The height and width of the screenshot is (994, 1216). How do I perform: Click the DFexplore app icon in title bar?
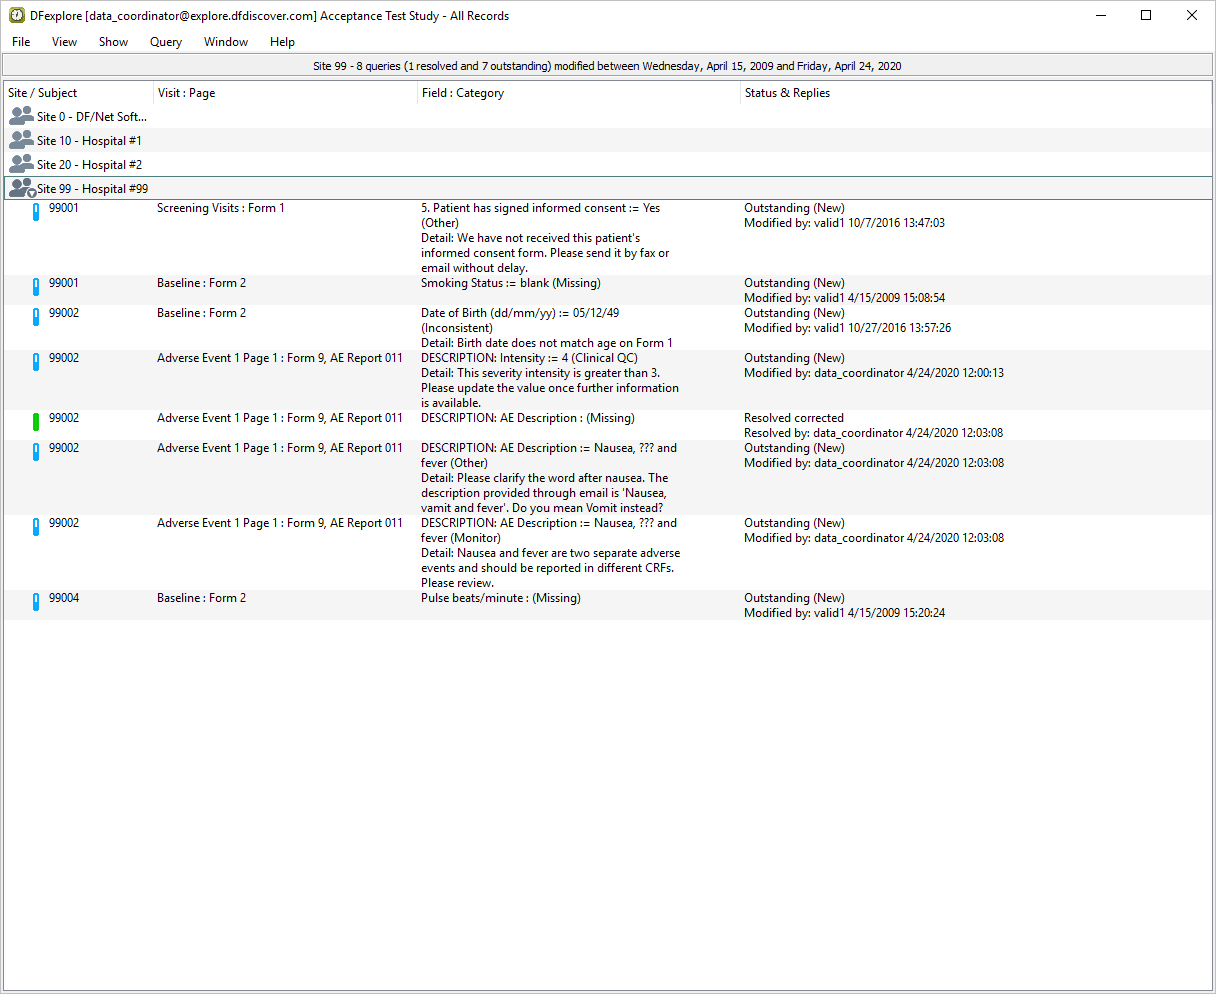pyautogui.click(x=17, y=16)
